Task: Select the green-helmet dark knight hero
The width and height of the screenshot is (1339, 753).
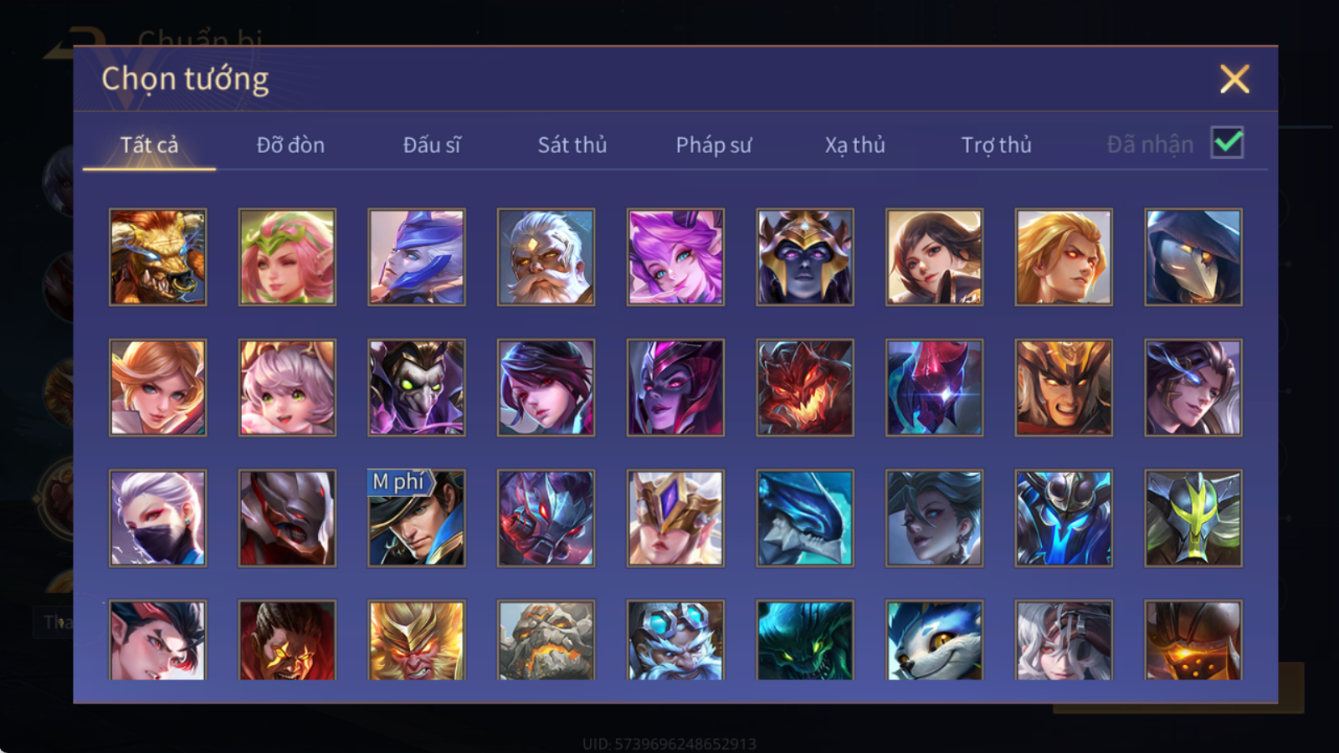Action: point(1193,518)
